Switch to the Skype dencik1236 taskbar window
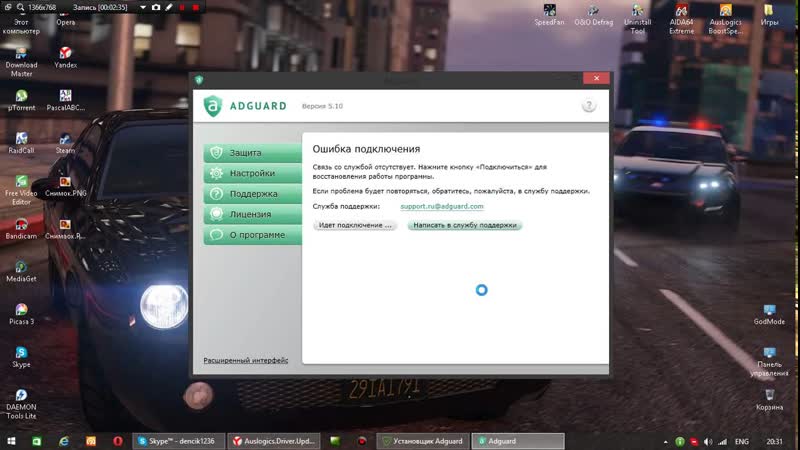The image size is (800, 450). pos(178,441)
